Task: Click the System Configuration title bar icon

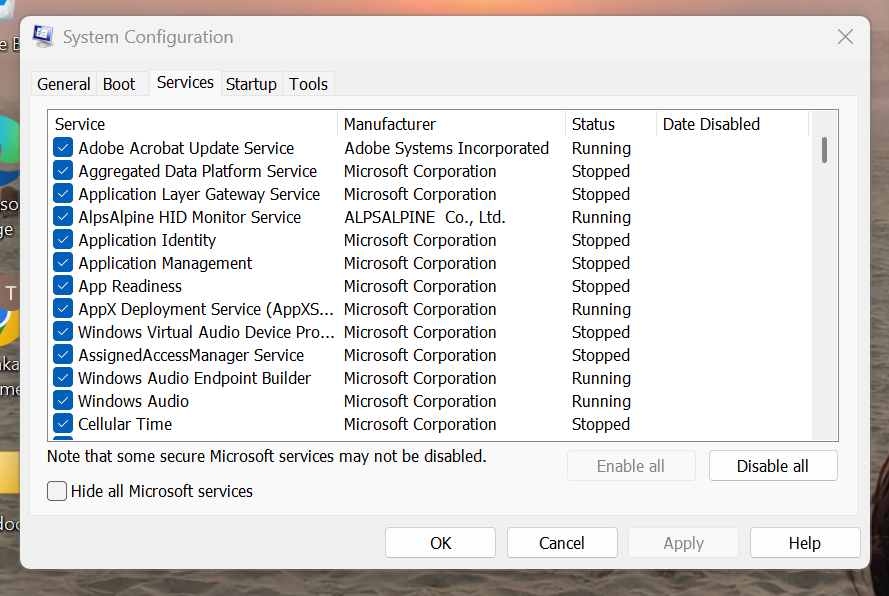Action: [43, 36]
